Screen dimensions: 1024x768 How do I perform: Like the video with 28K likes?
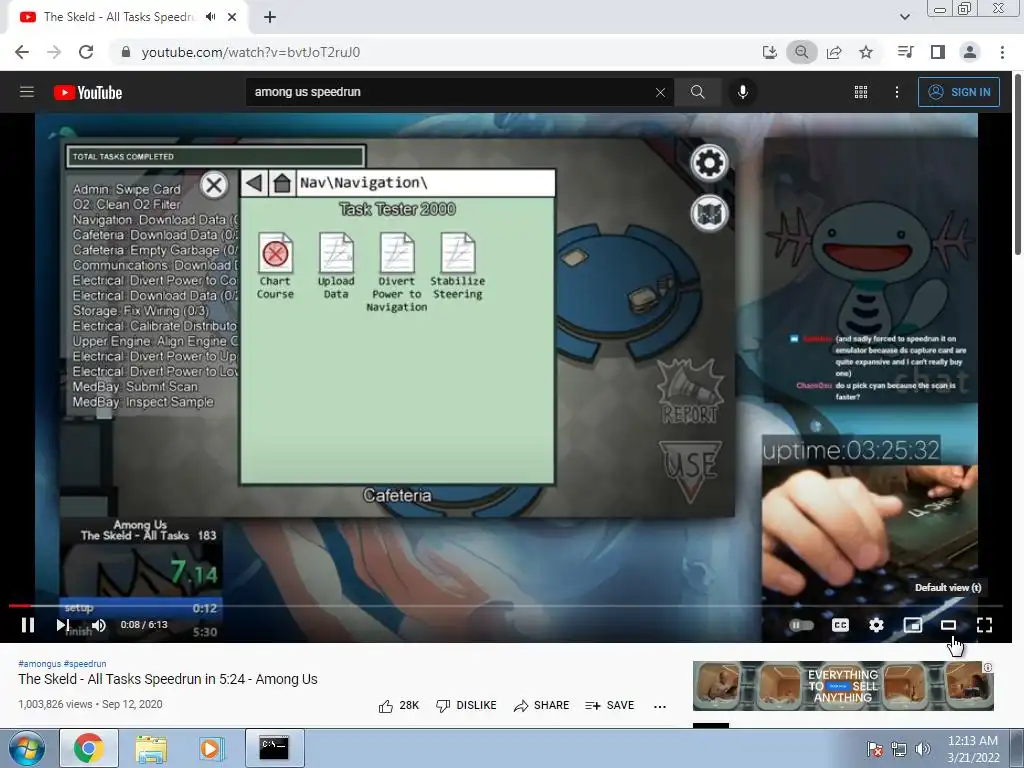[x=399, y=705]
